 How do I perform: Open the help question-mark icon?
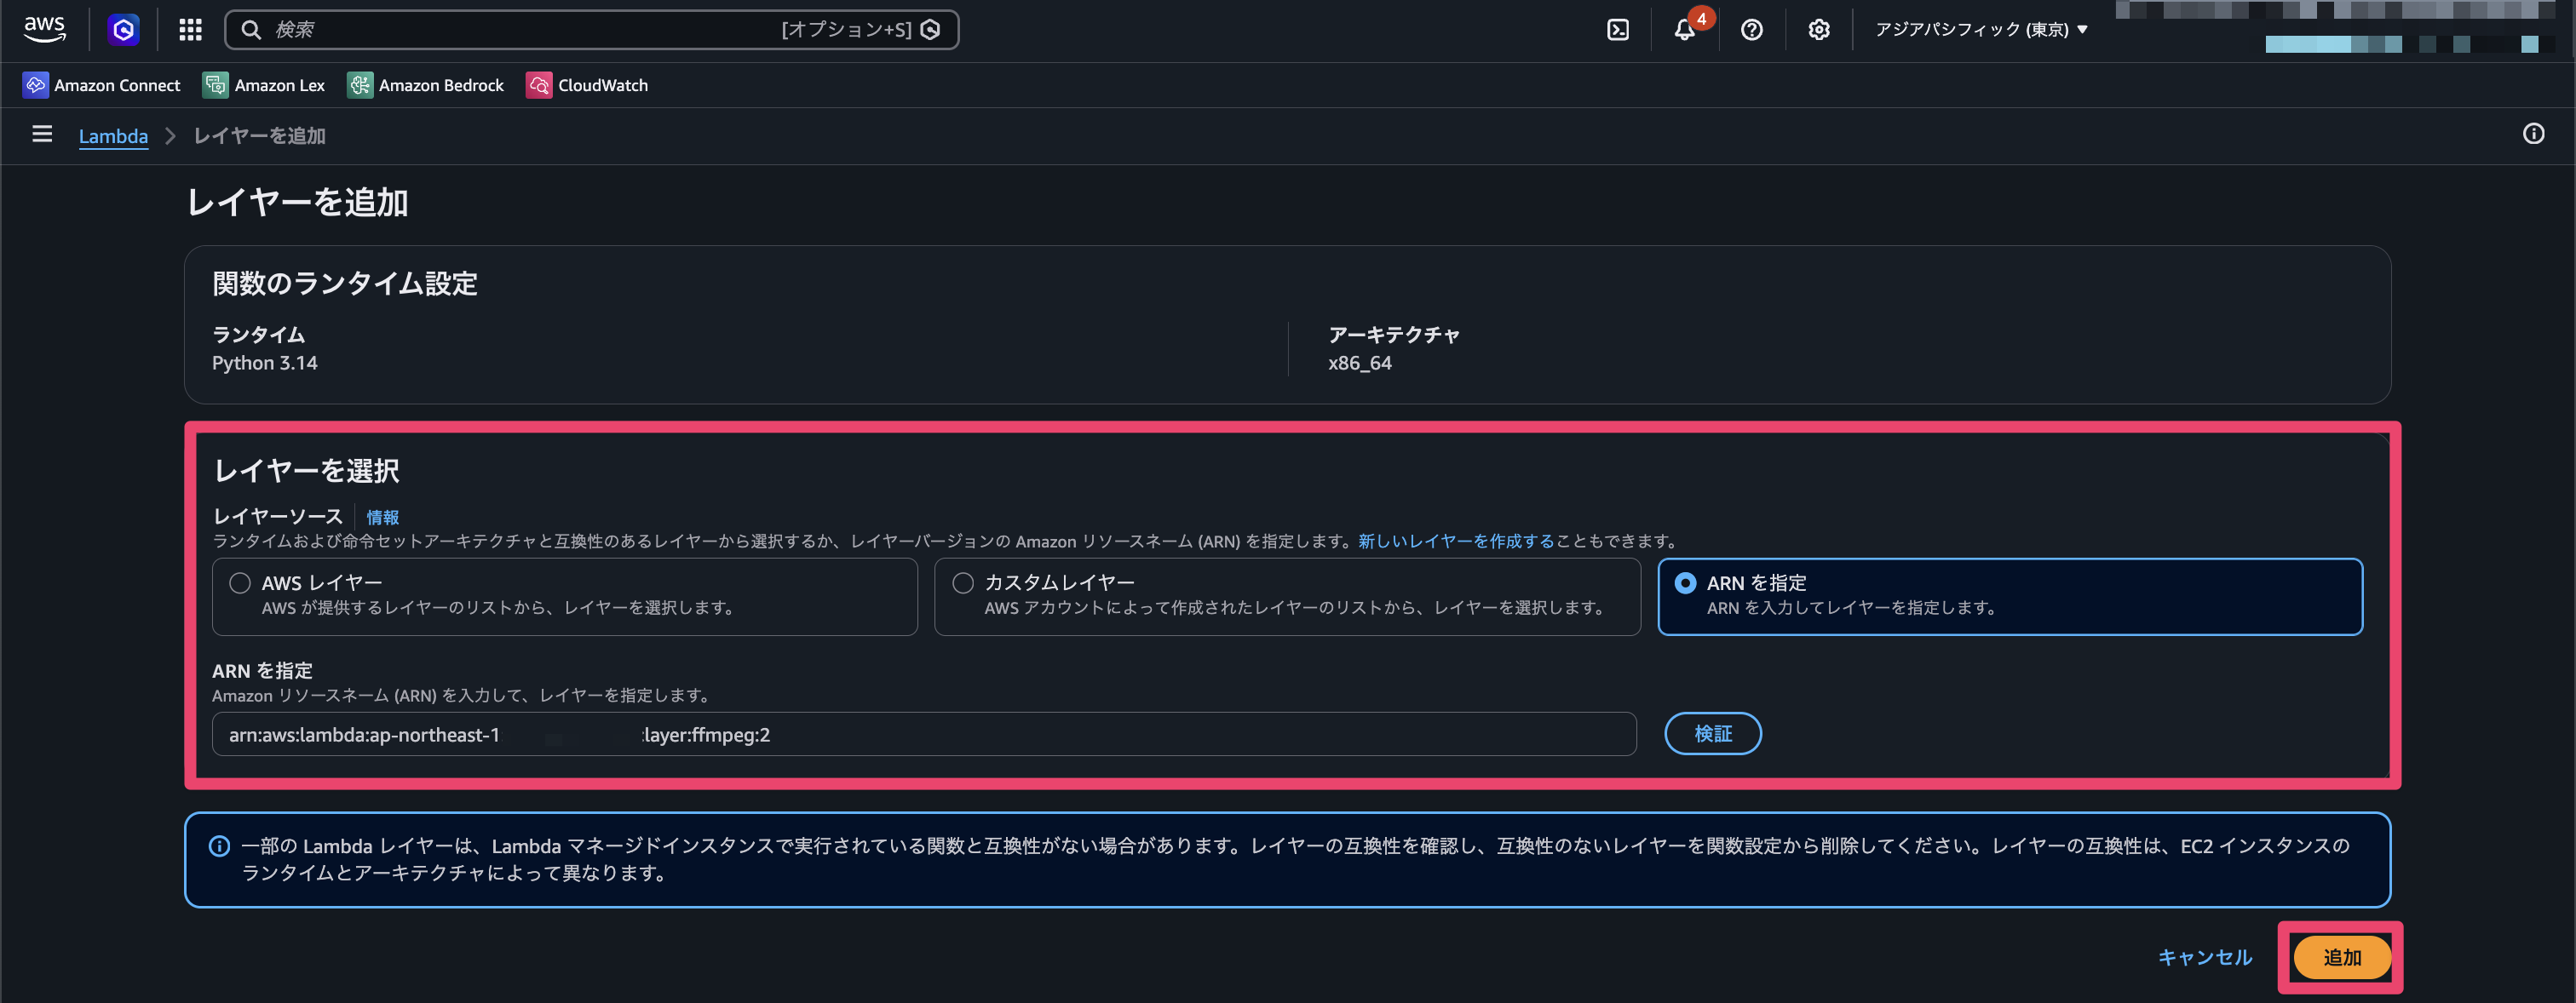pyautogui.click(x=1751, y=30)
